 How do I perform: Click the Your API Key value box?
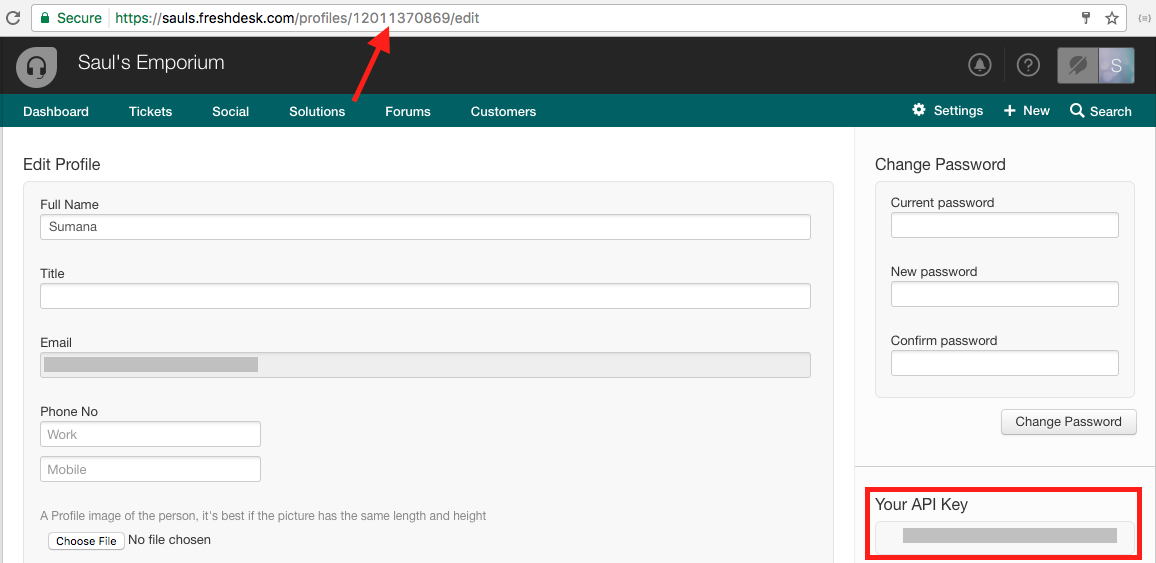[x=1005, y=538]
